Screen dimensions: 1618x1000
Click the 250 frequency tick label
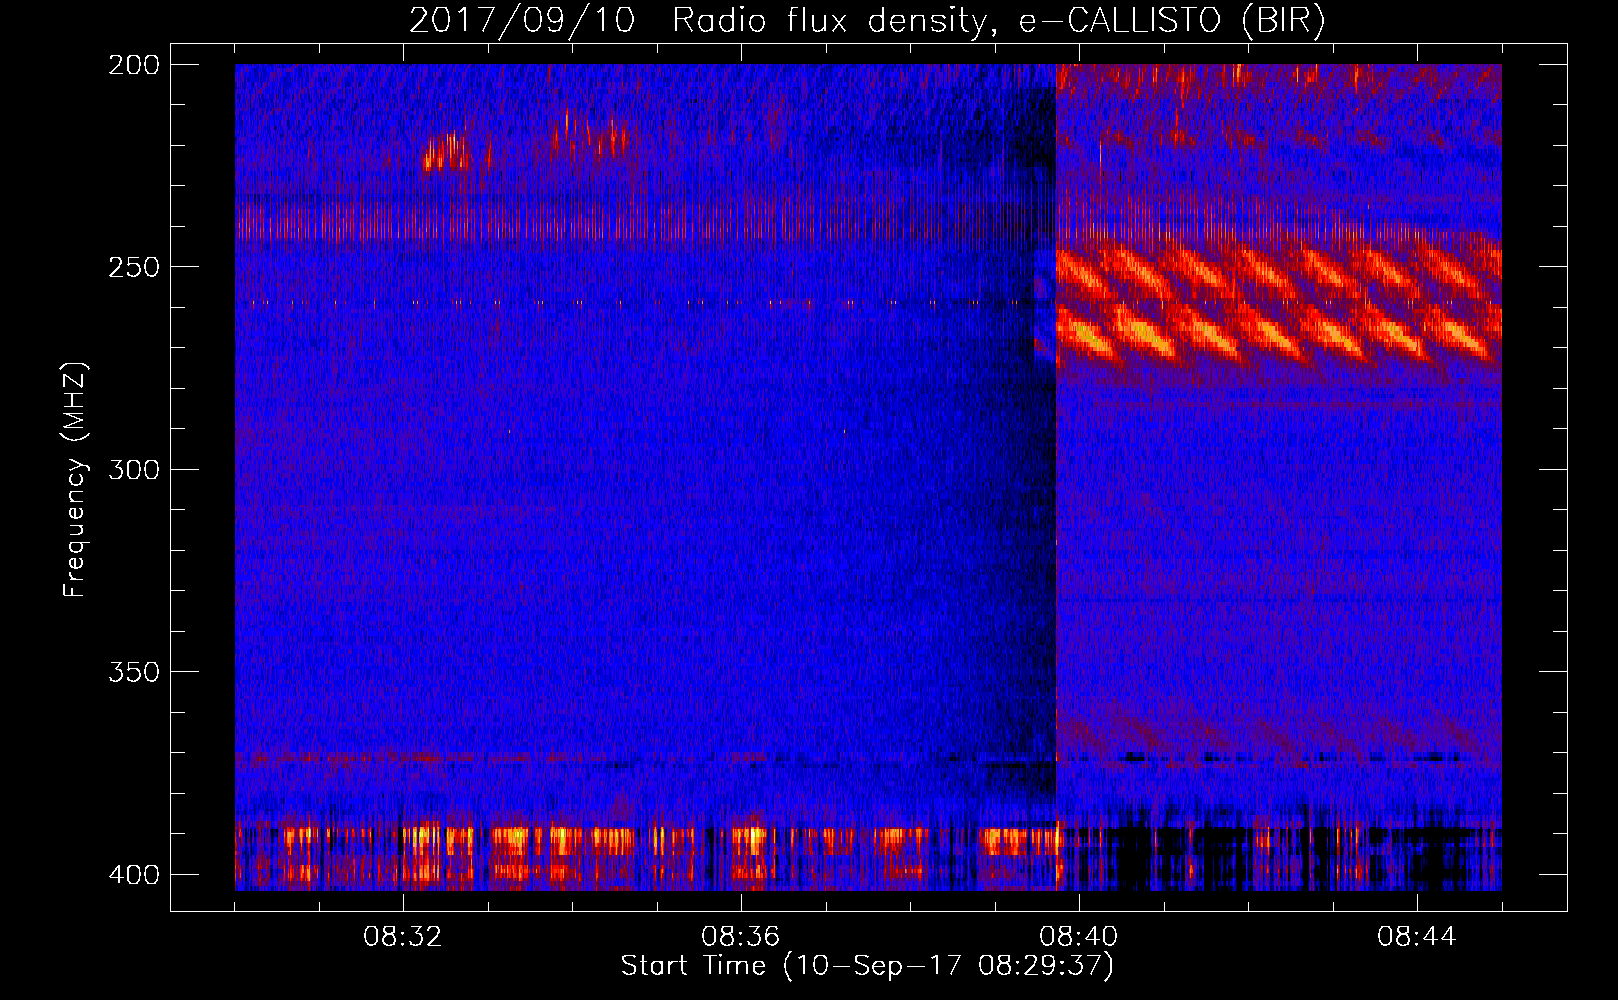click(134, 267)
